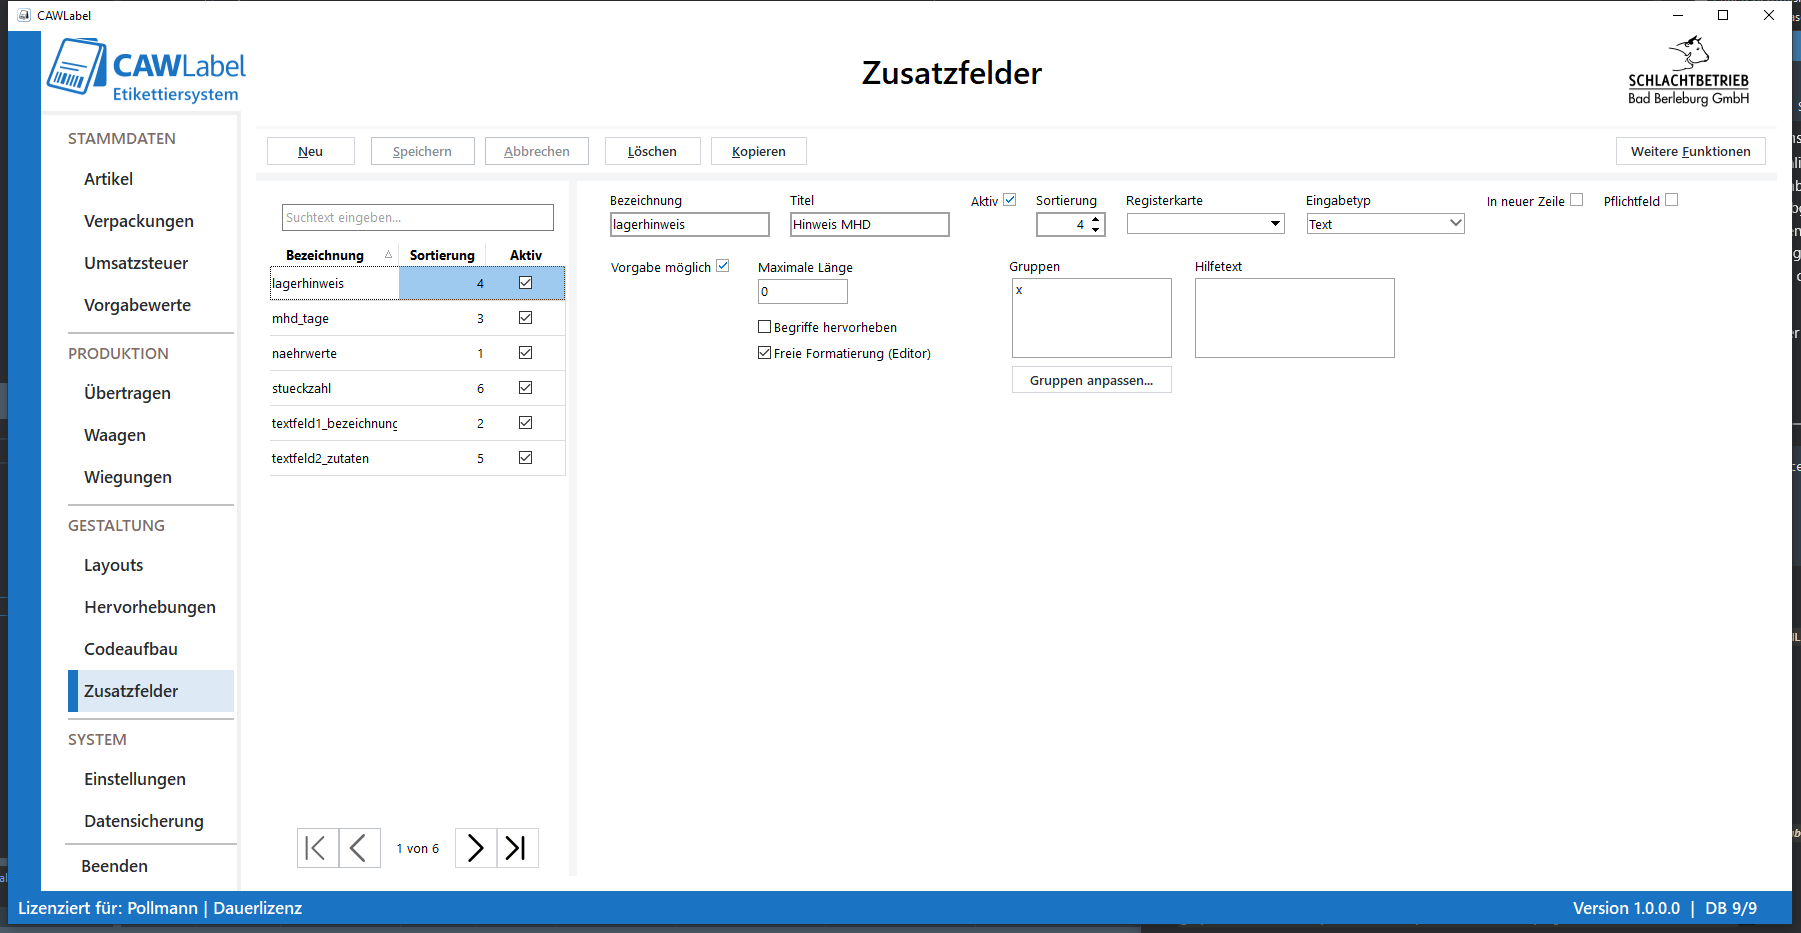Open Layouts sidebar entry
Screen dimensions: 1801x933
point(113,565)
